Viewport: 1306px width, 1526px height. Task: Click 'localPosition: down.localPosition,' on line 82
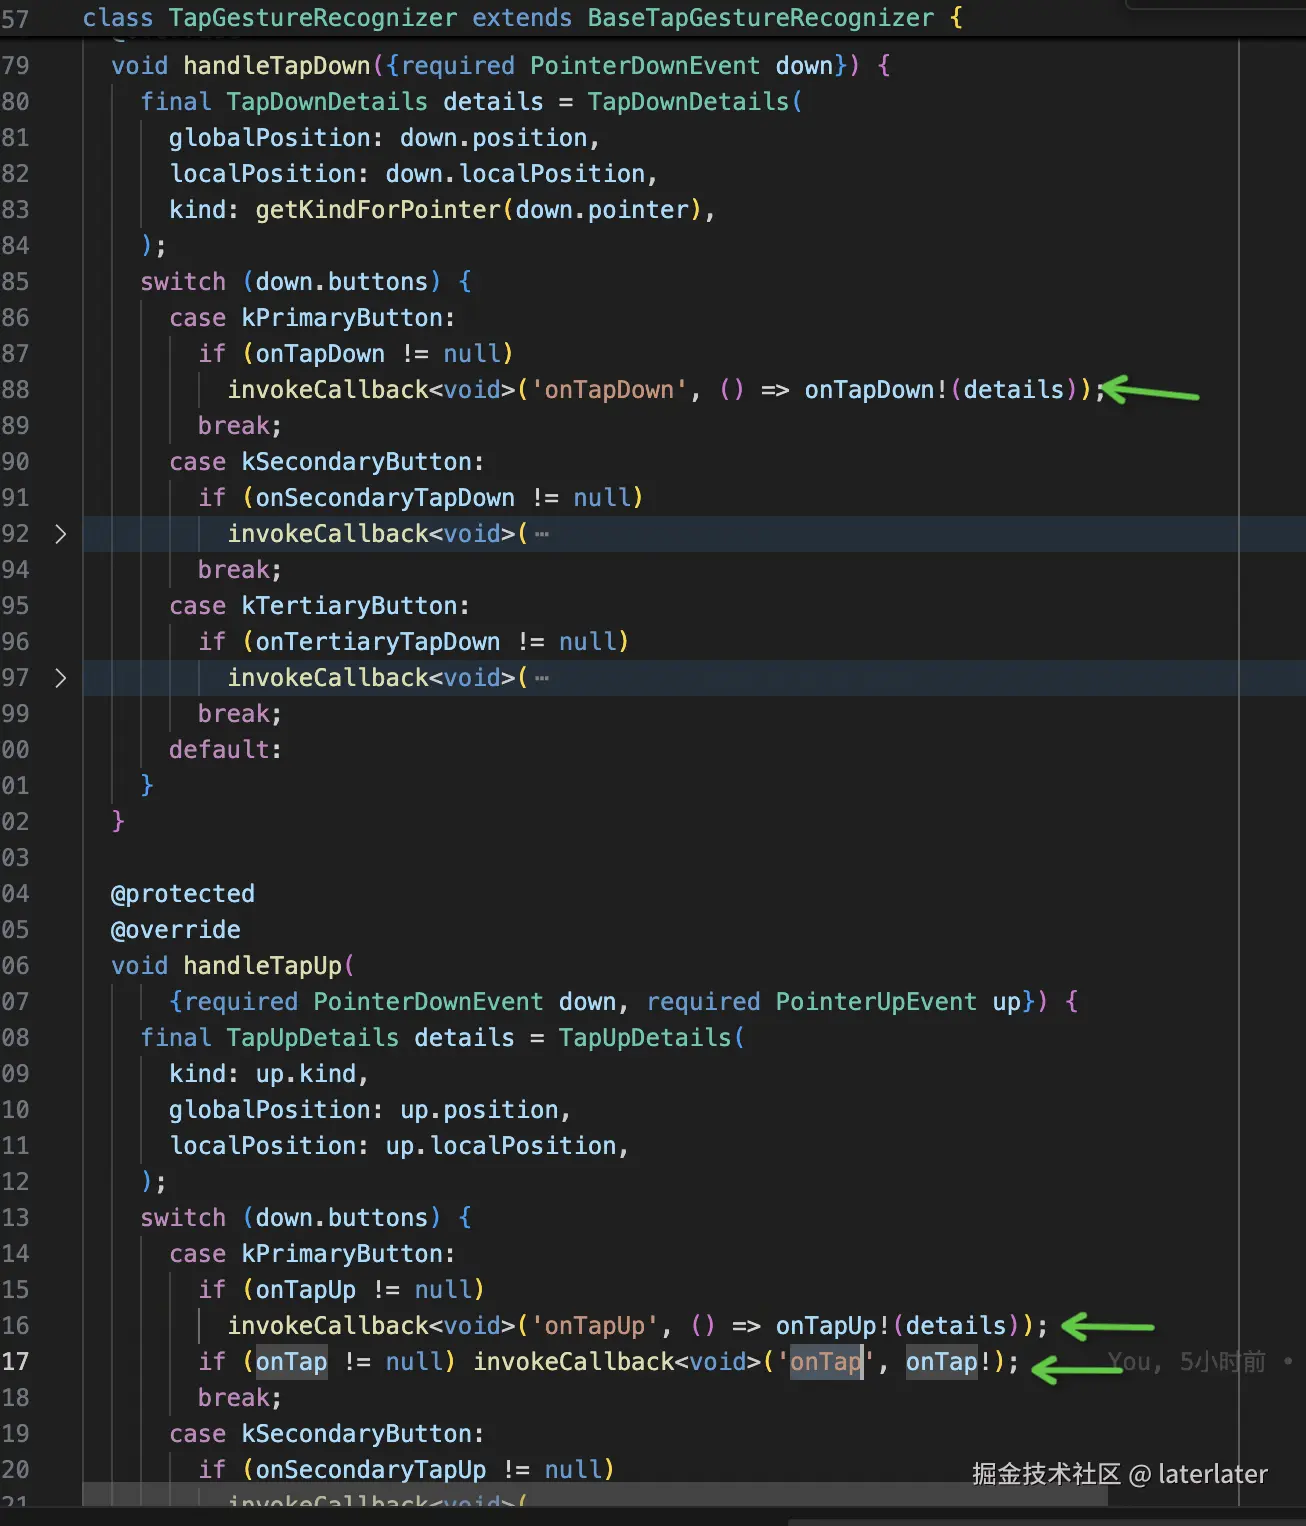coord(413,174)
